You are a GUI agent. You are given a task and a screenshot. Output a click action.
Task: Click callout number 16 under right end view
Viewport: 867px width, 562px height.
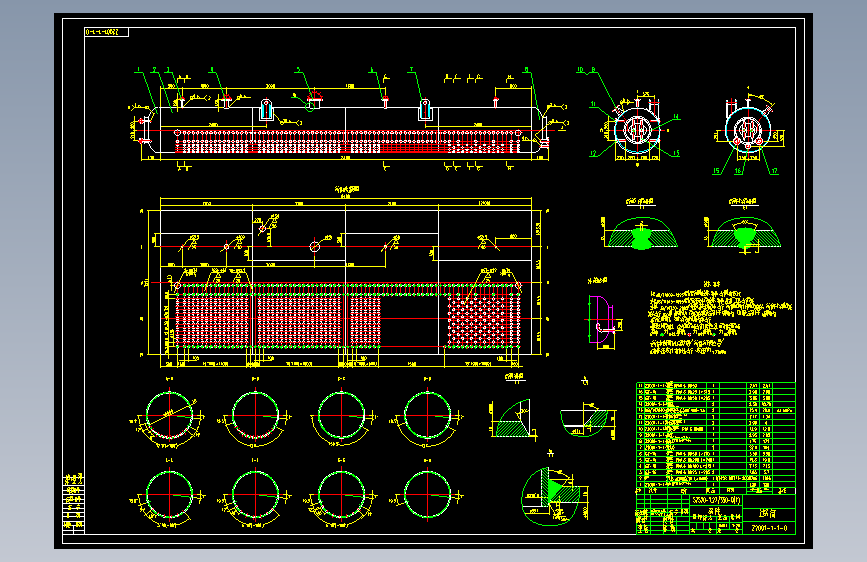click(738, 171)
